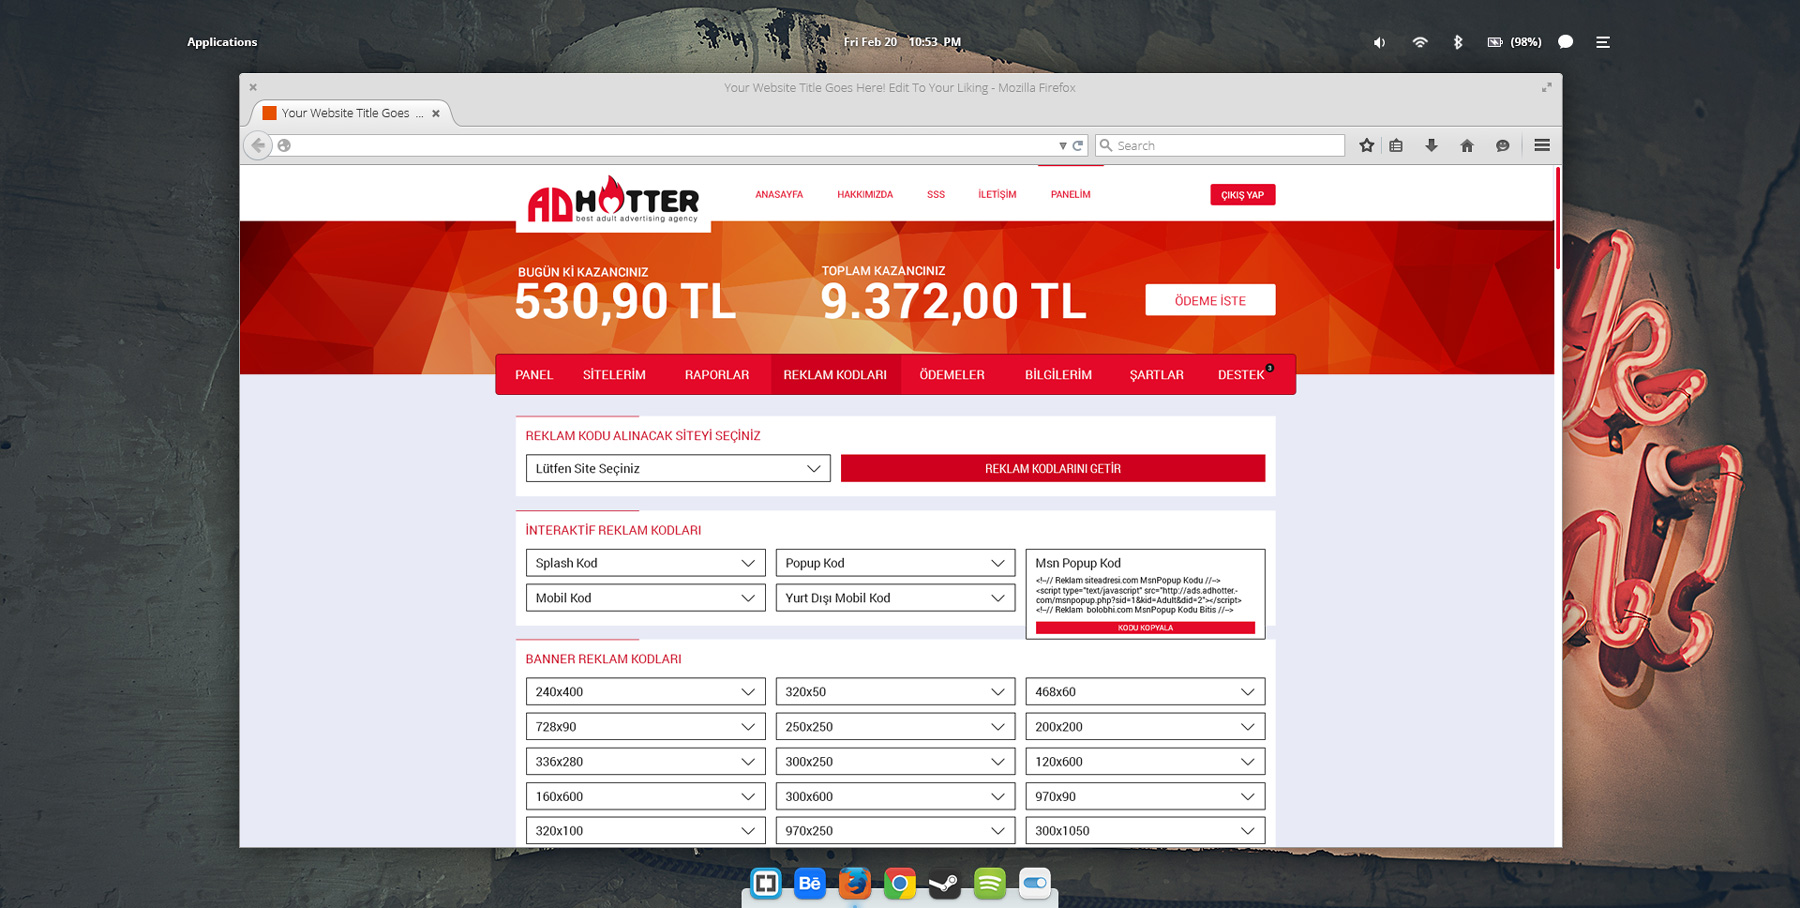Image resolution: width=1800 pixels, height=908 pixels.
Task: Open the DESTEK tab
Action: [1241, 375]
